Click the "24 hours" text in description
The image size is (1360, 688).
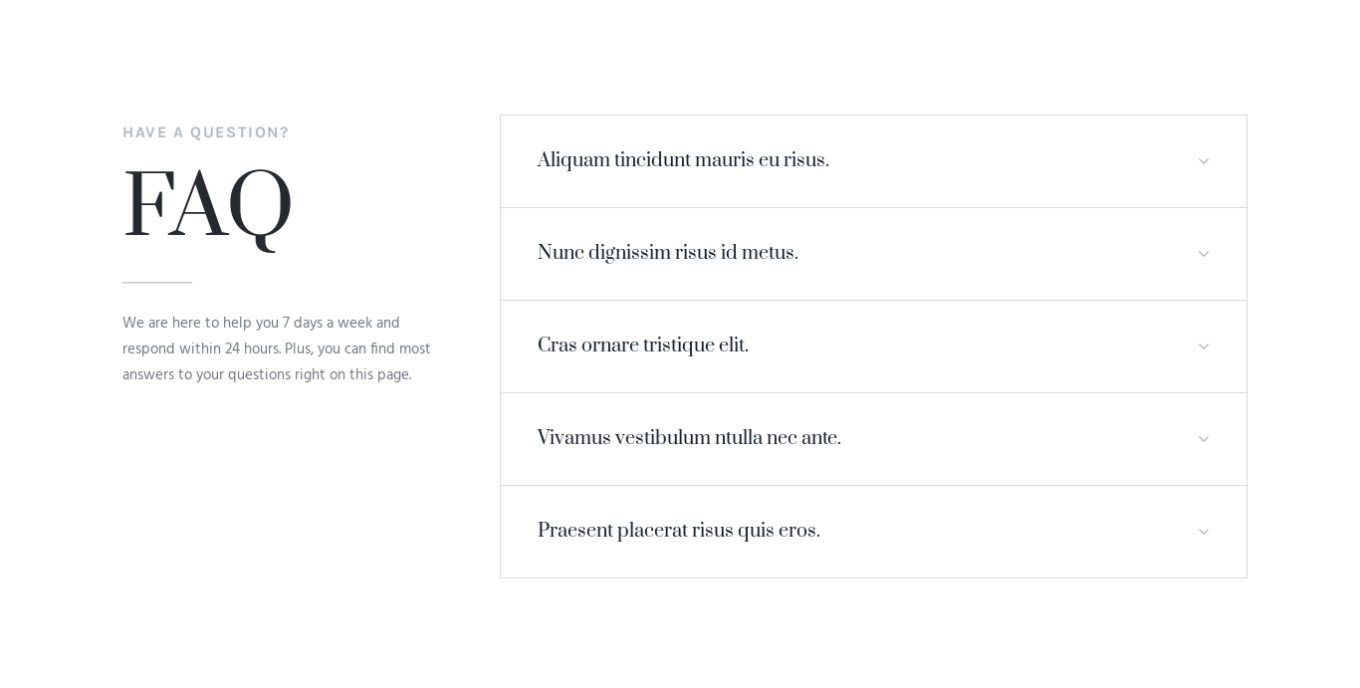point(252,349)
